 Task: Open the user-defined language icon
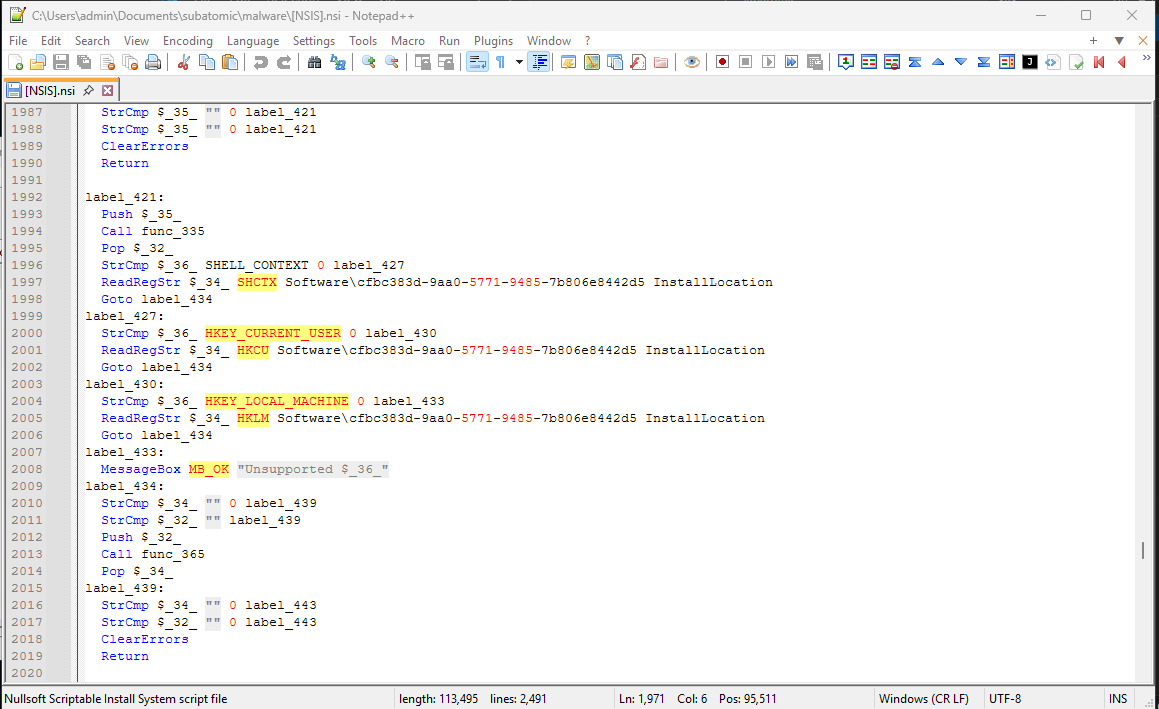tap(568, 62)
